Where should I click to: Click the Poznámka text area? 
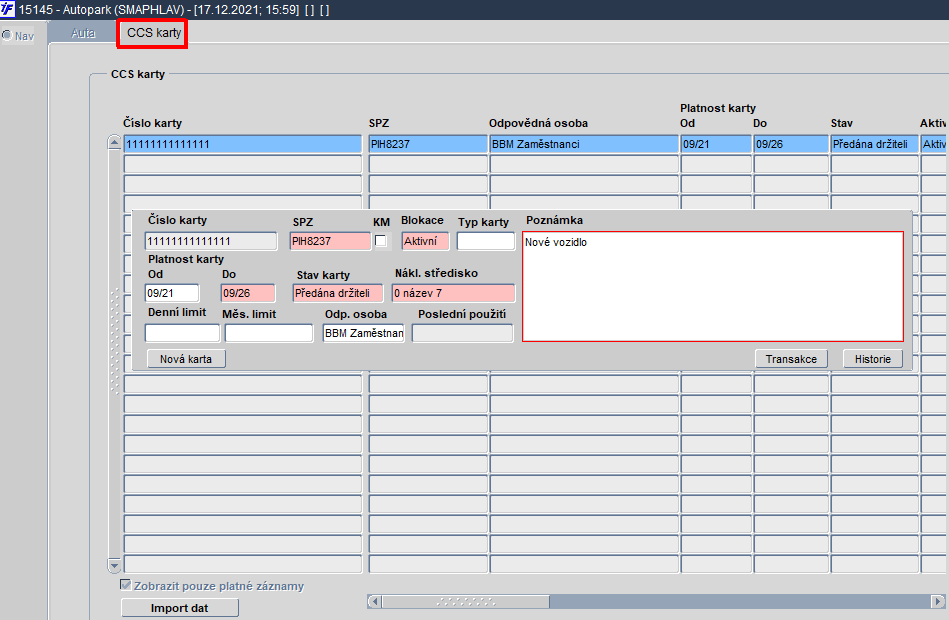tap(713, 286)
